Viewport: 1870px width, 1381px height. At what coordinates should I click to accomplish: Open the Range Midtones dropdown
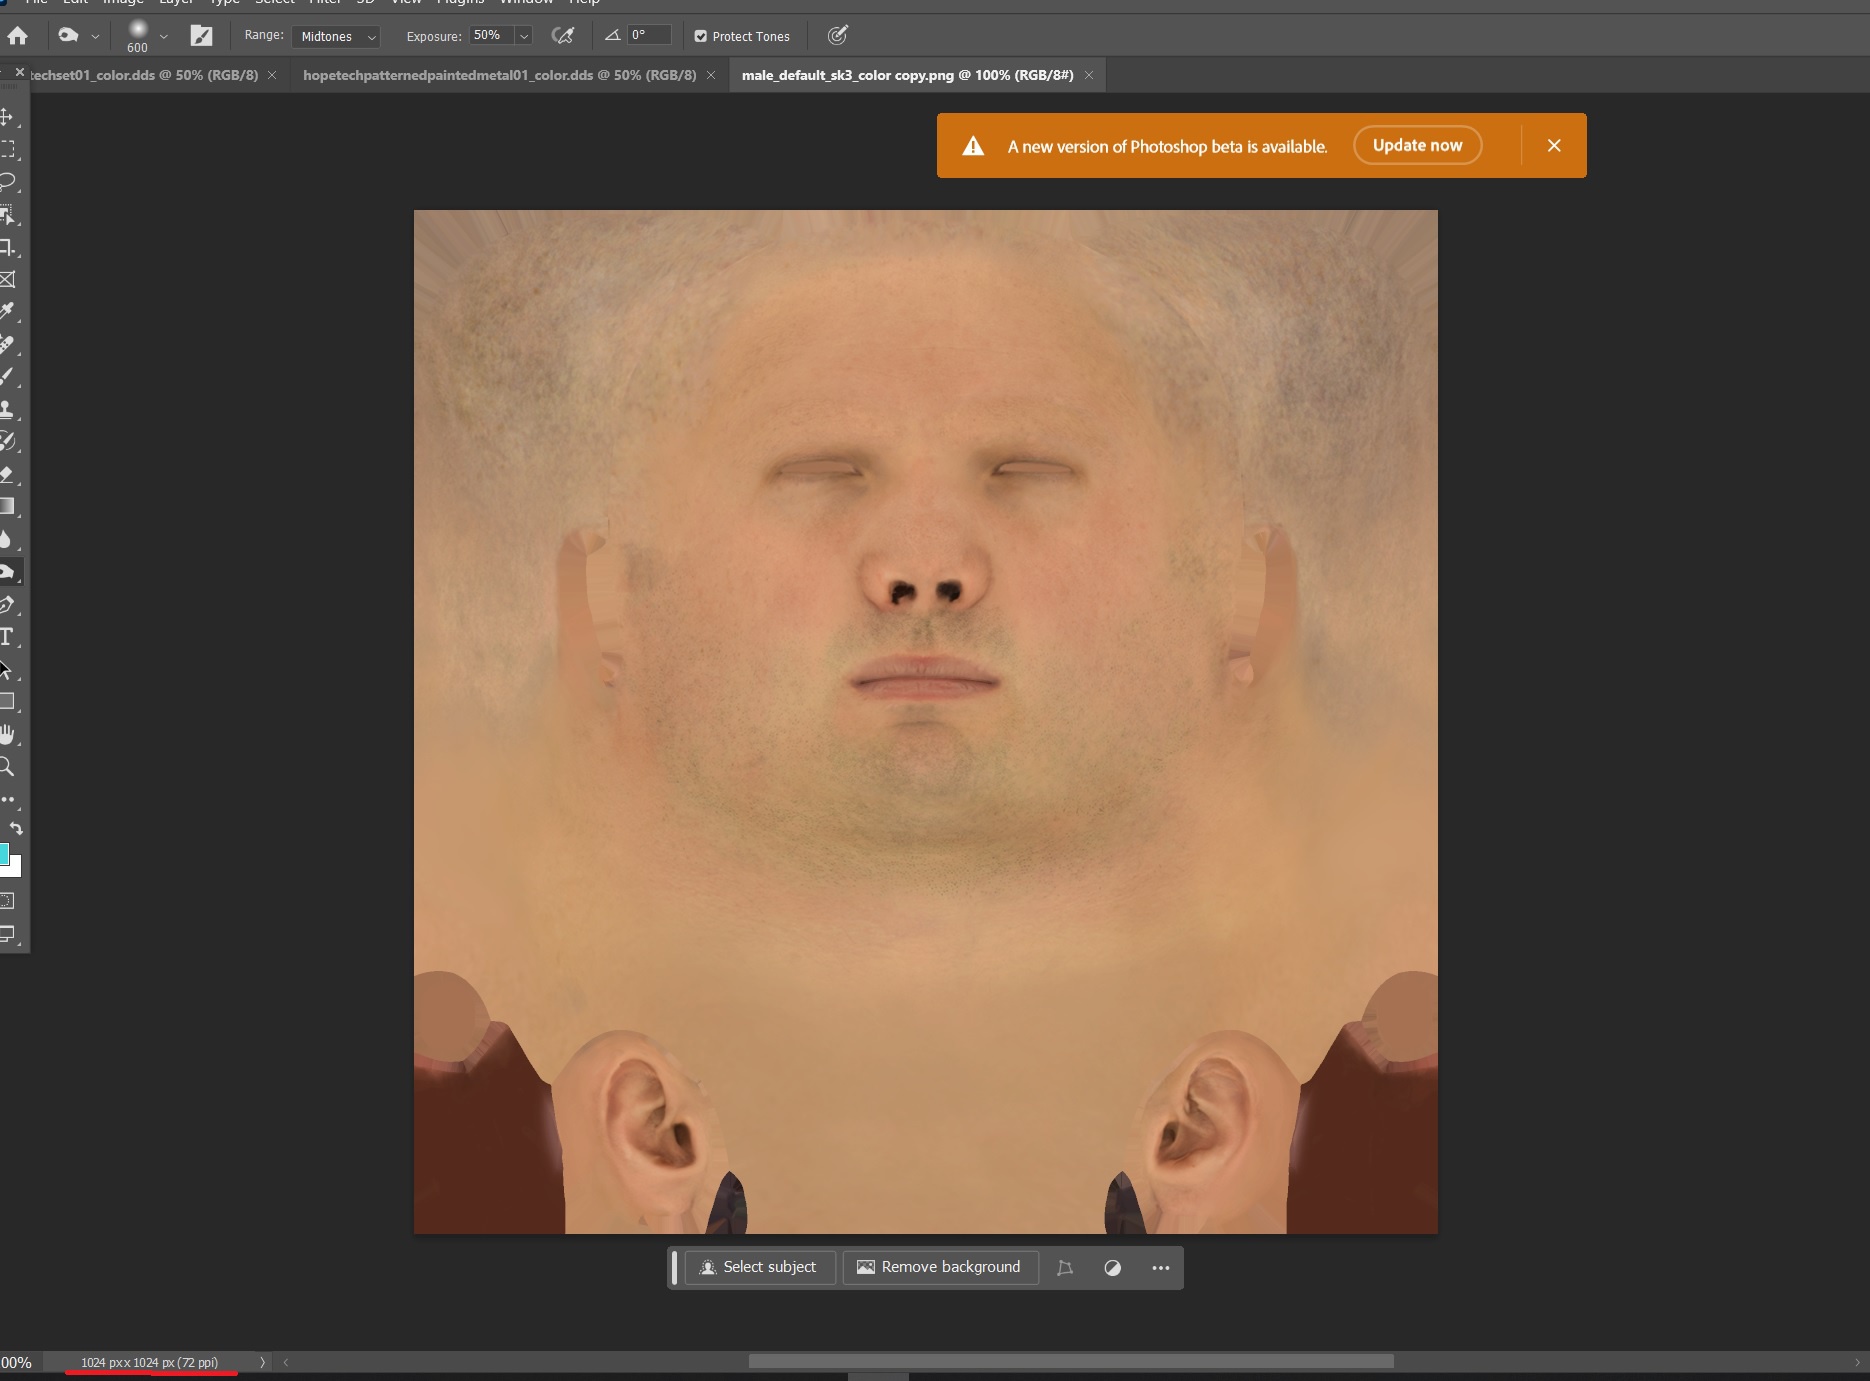(336, 37)
